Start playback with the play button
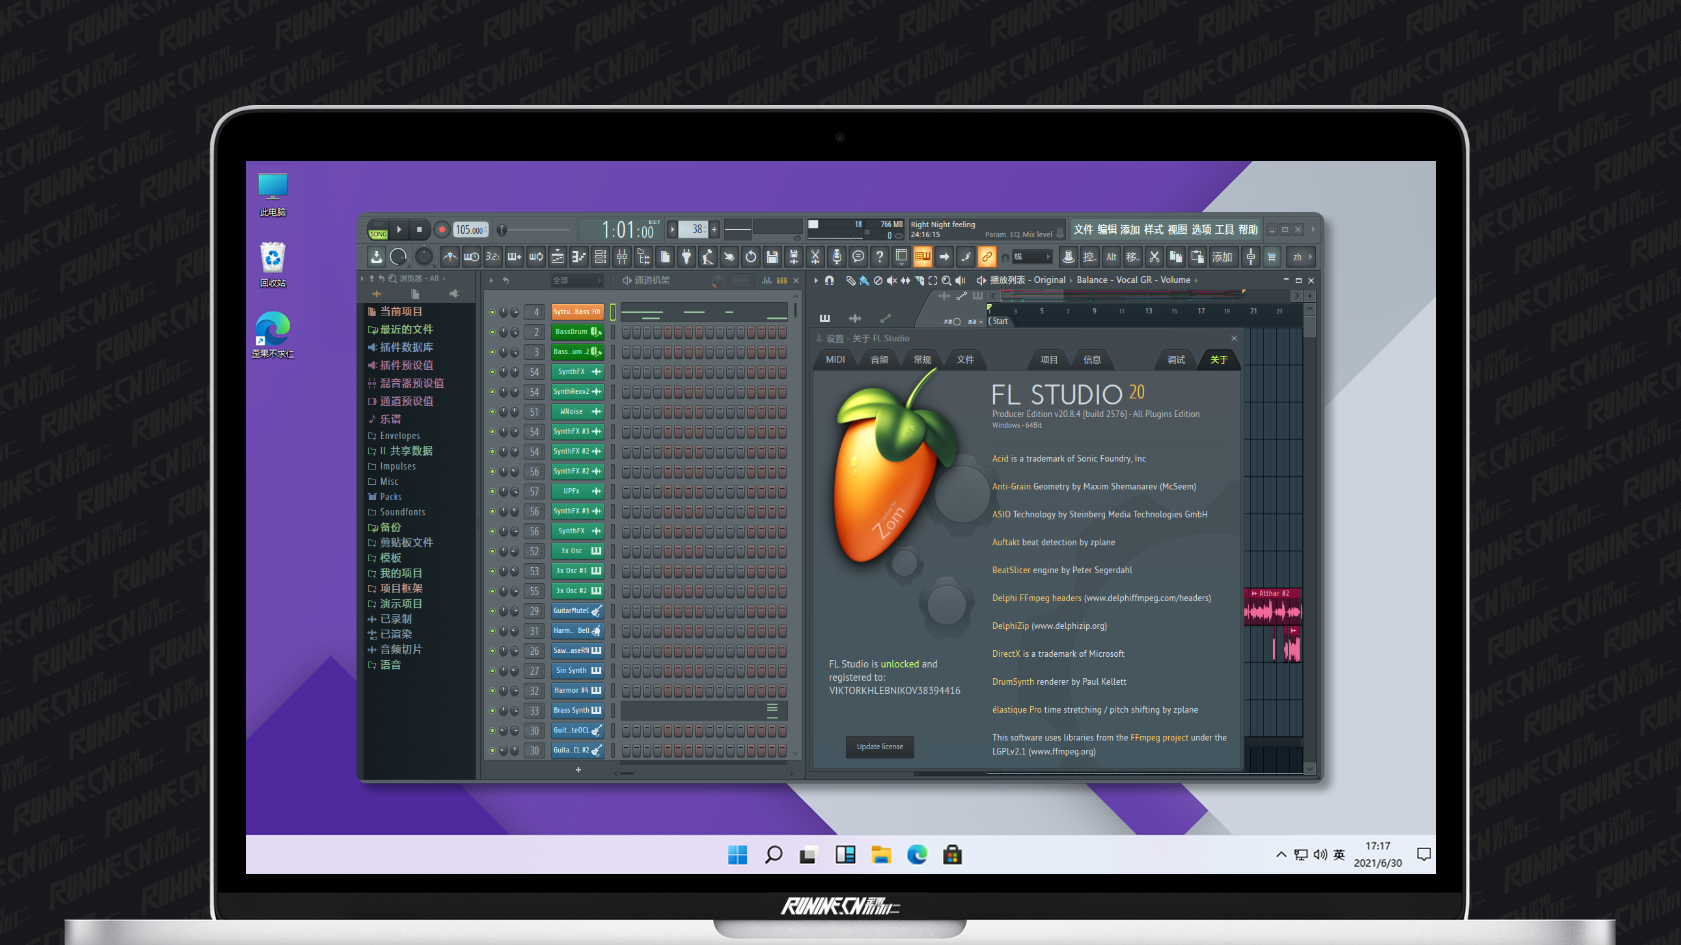 (399, 229)
